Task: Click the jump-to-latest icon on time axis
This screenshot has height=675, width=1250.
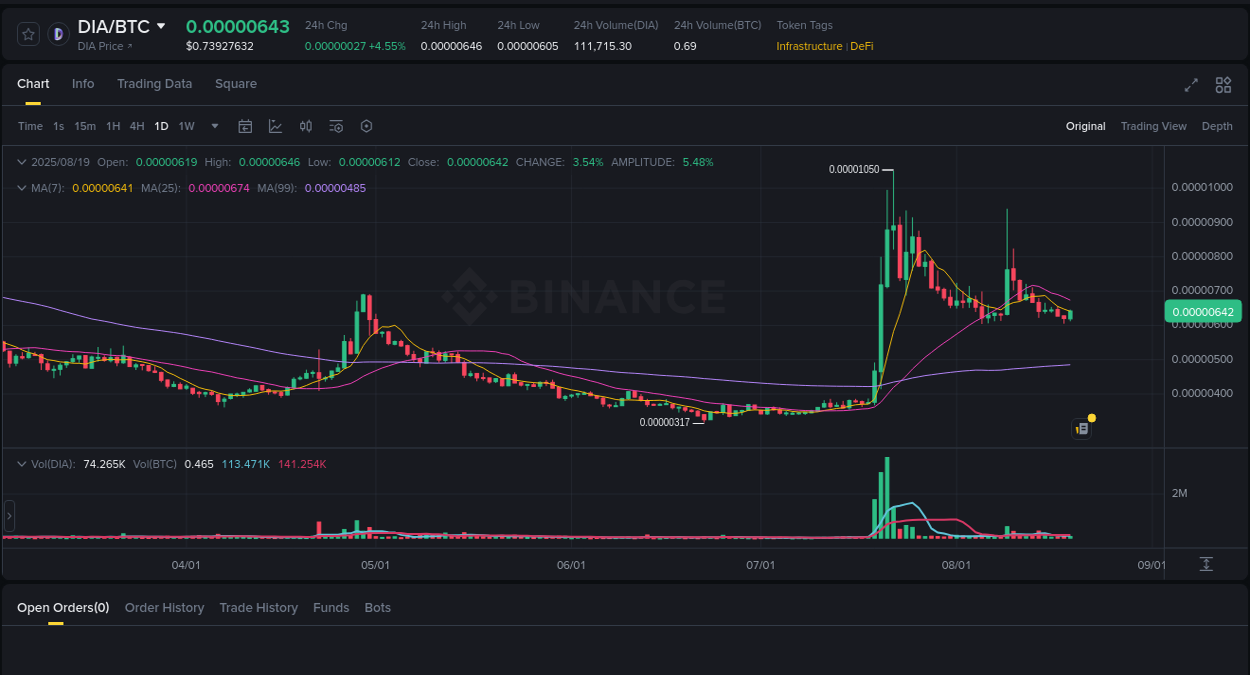Action: tap(1206, 564)
